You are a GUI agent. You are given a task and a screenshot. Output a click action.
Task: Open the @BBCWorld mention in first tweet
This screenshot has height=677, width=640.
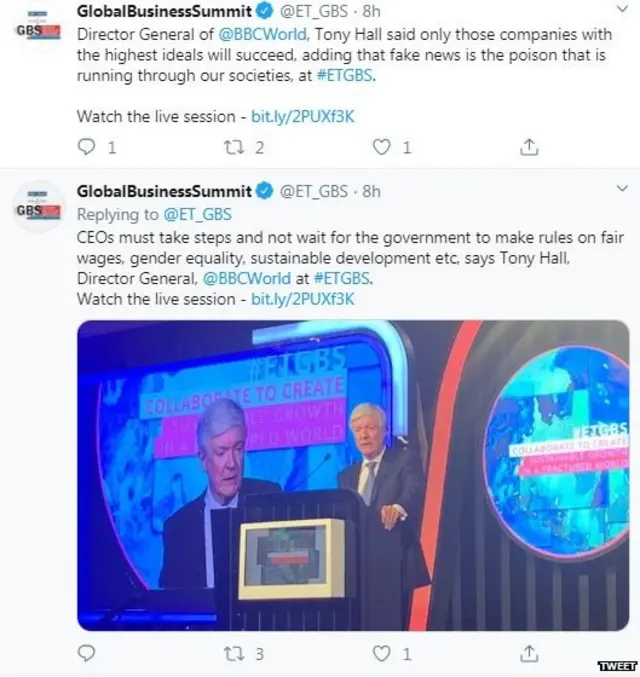(x=263, y=34)
